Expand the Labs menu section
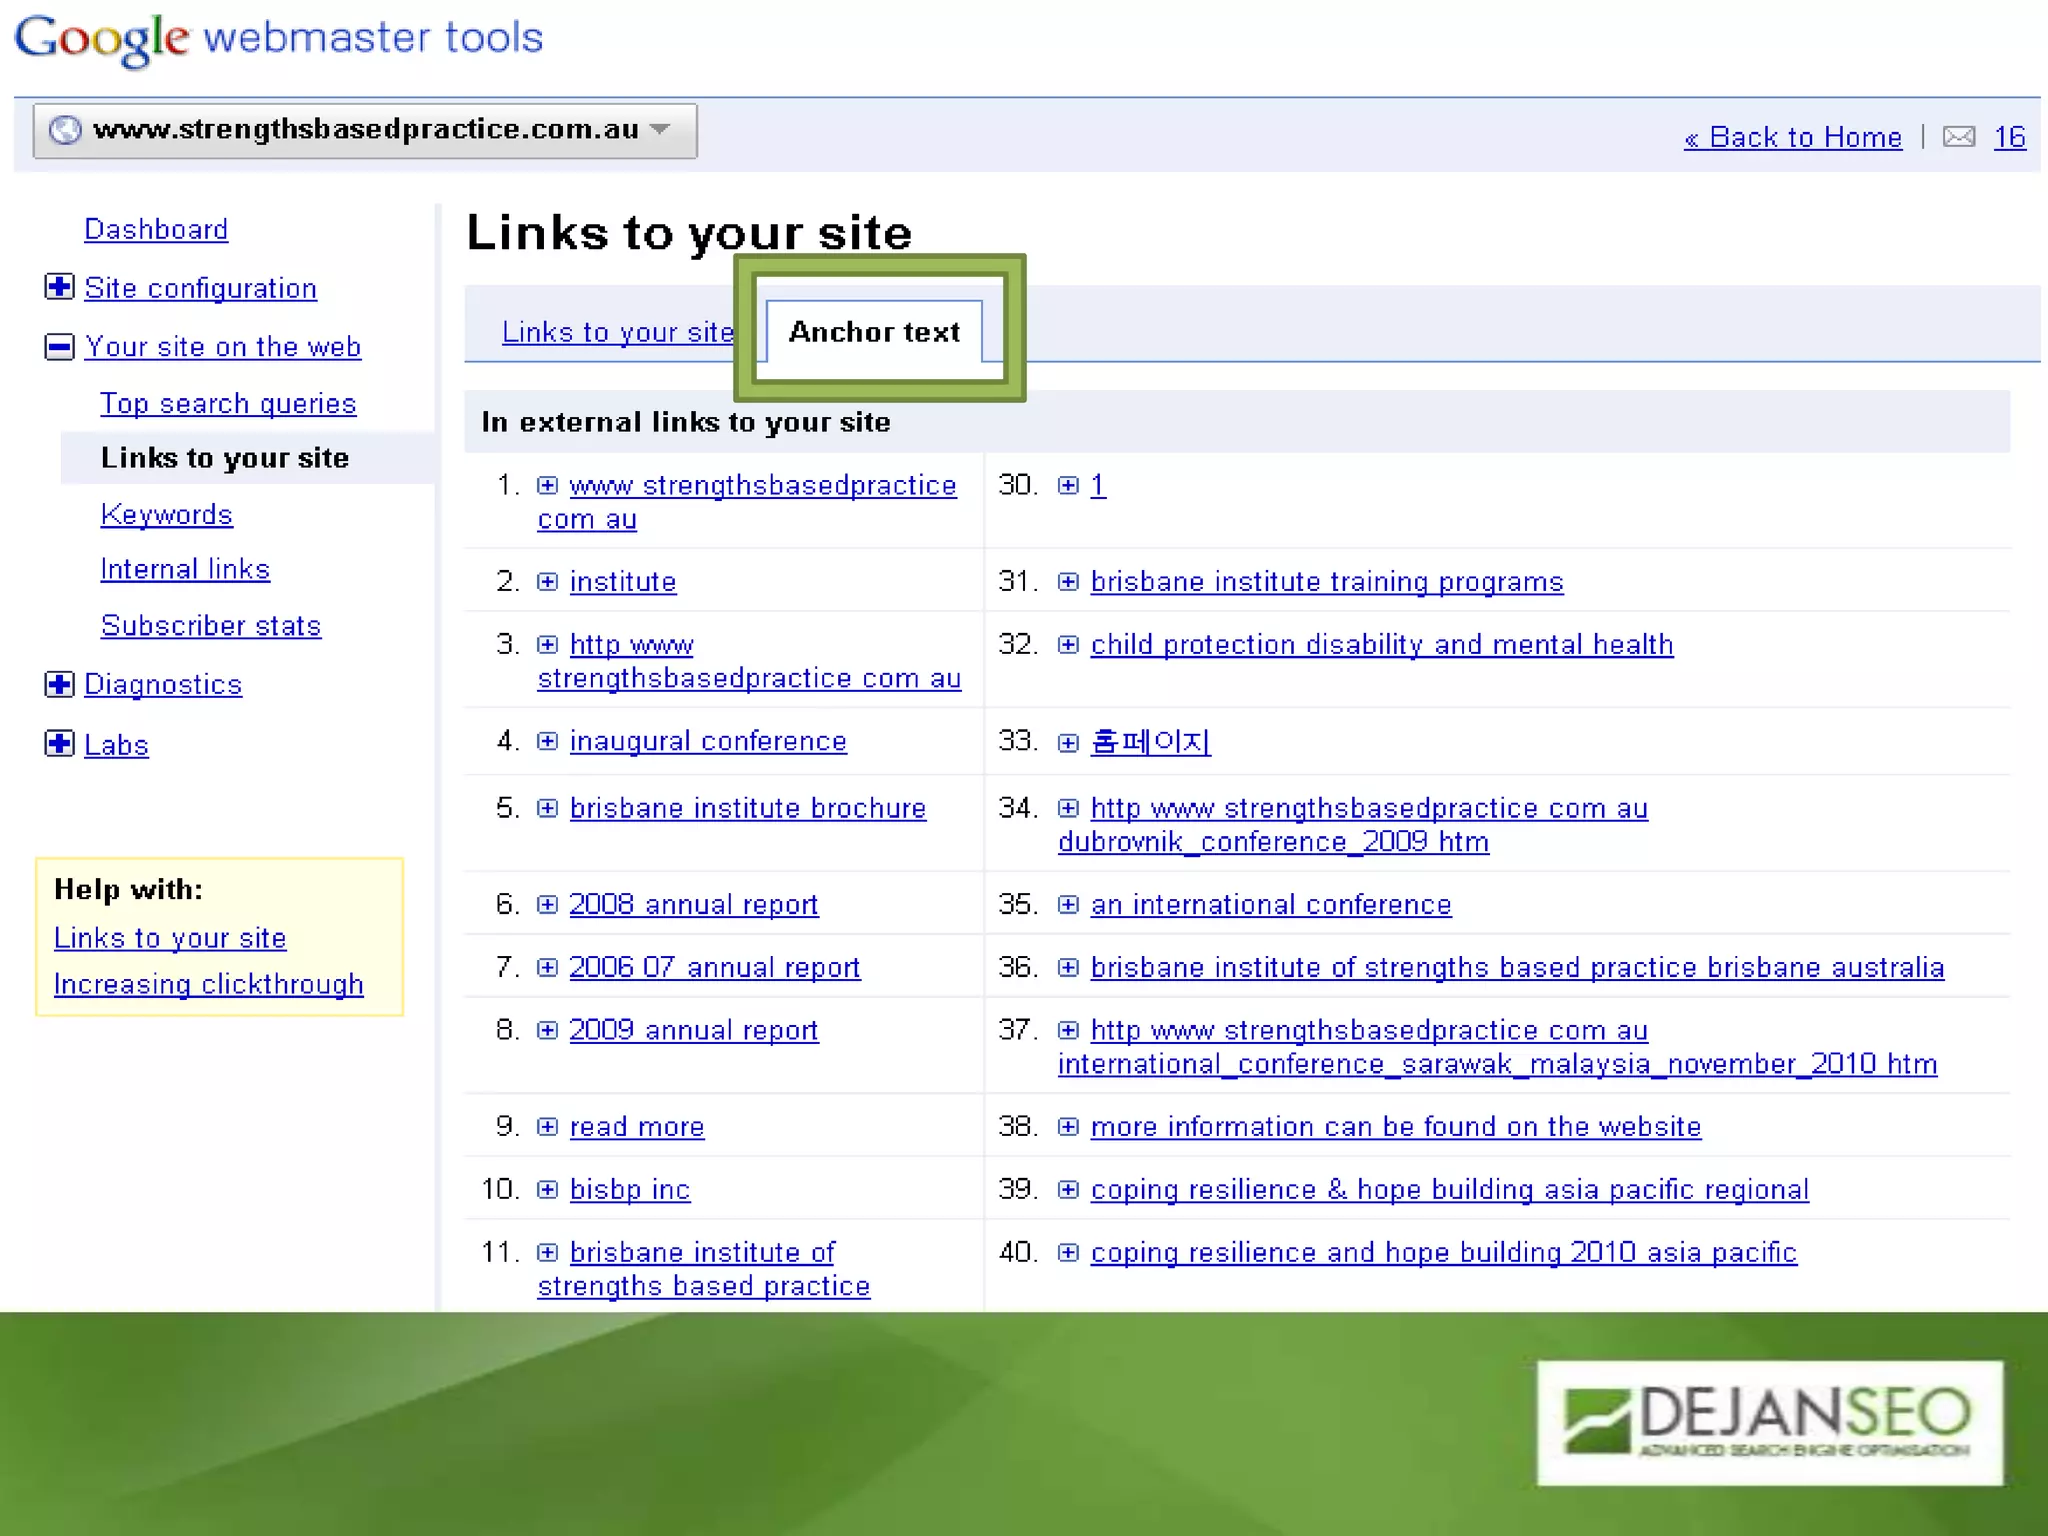This screenshot has width=2048, height=1536. (x=59, y=744)
